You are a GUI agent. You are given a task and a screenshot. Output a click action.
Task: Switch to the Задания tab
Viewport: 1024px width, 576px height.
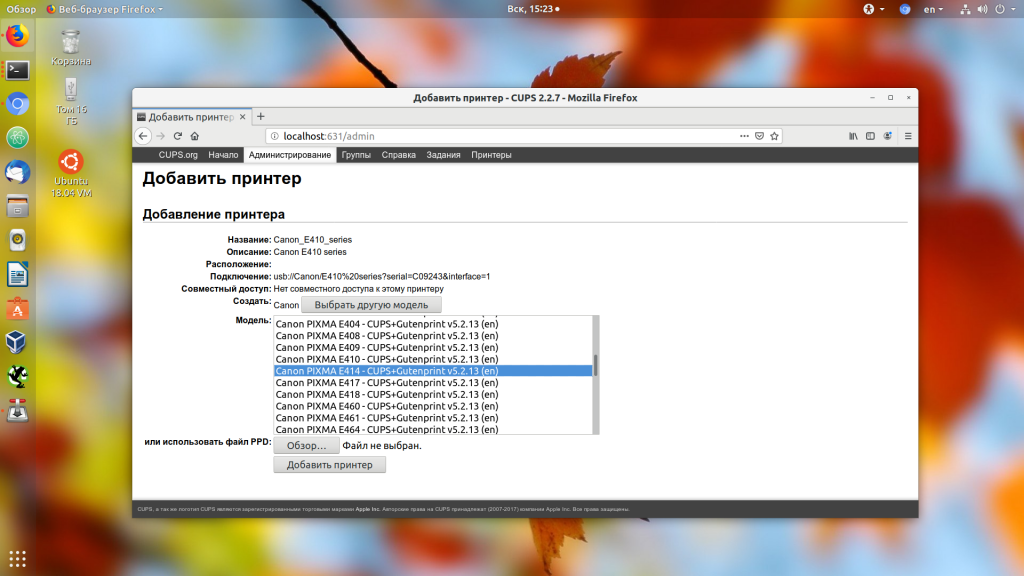(x=443, y=155)
